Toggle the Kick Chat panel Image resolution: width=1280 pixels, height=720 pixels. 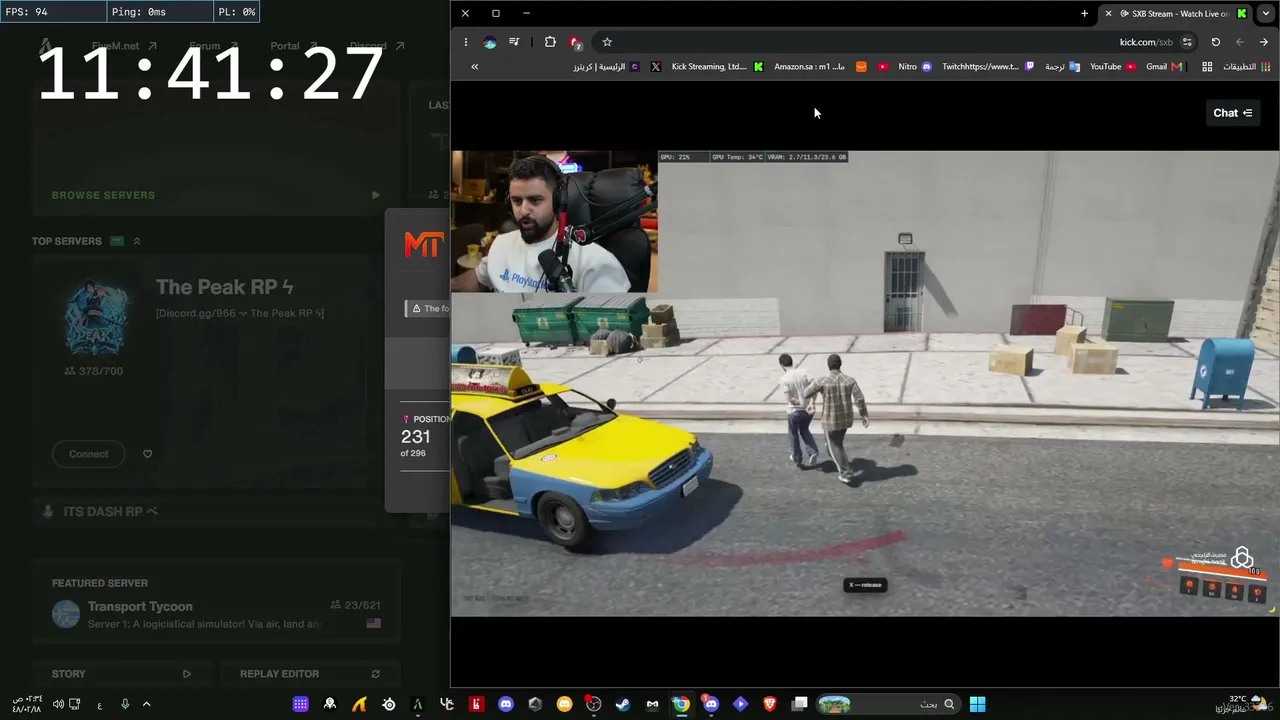1232,113
